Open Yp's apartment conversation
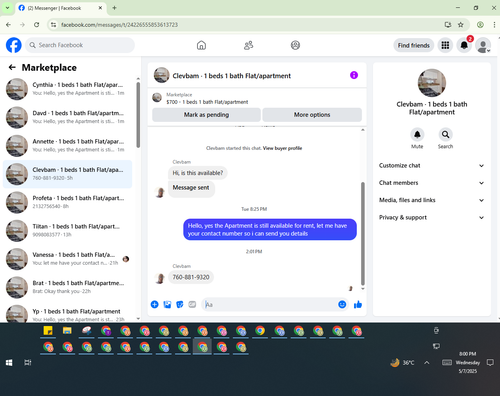The height and width of the screenshot is (396, 500). click(x=67, y=314)
